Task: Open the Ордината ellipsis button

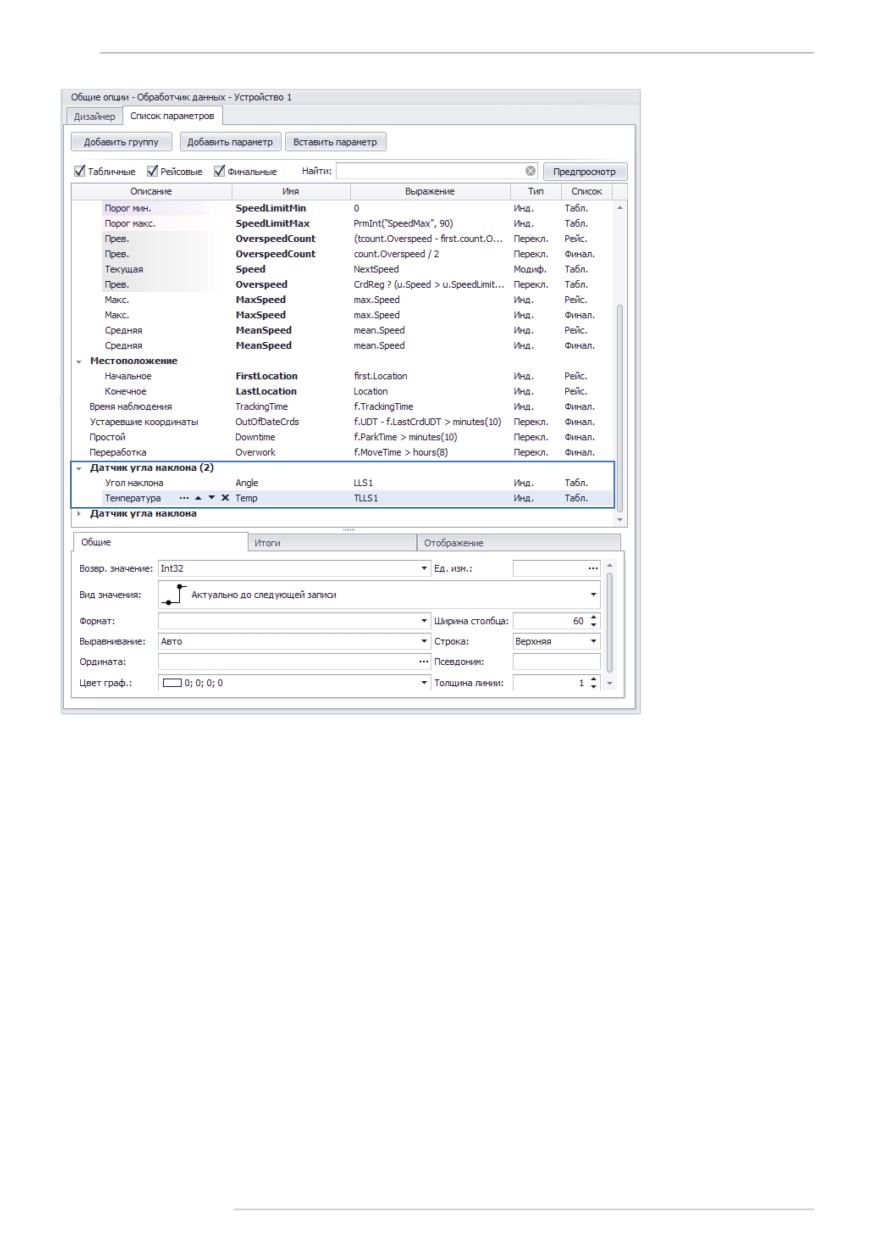Action: 423,662
